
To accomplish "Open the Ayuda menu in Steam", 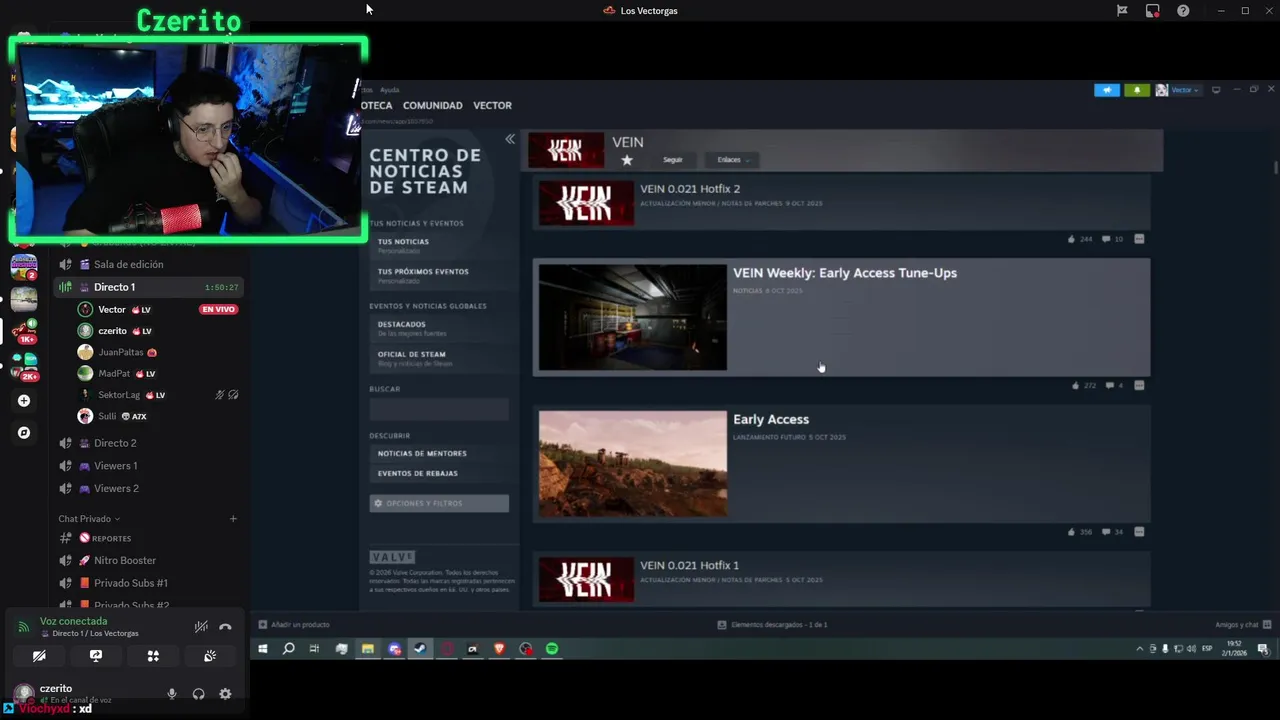I will [389, 90].
